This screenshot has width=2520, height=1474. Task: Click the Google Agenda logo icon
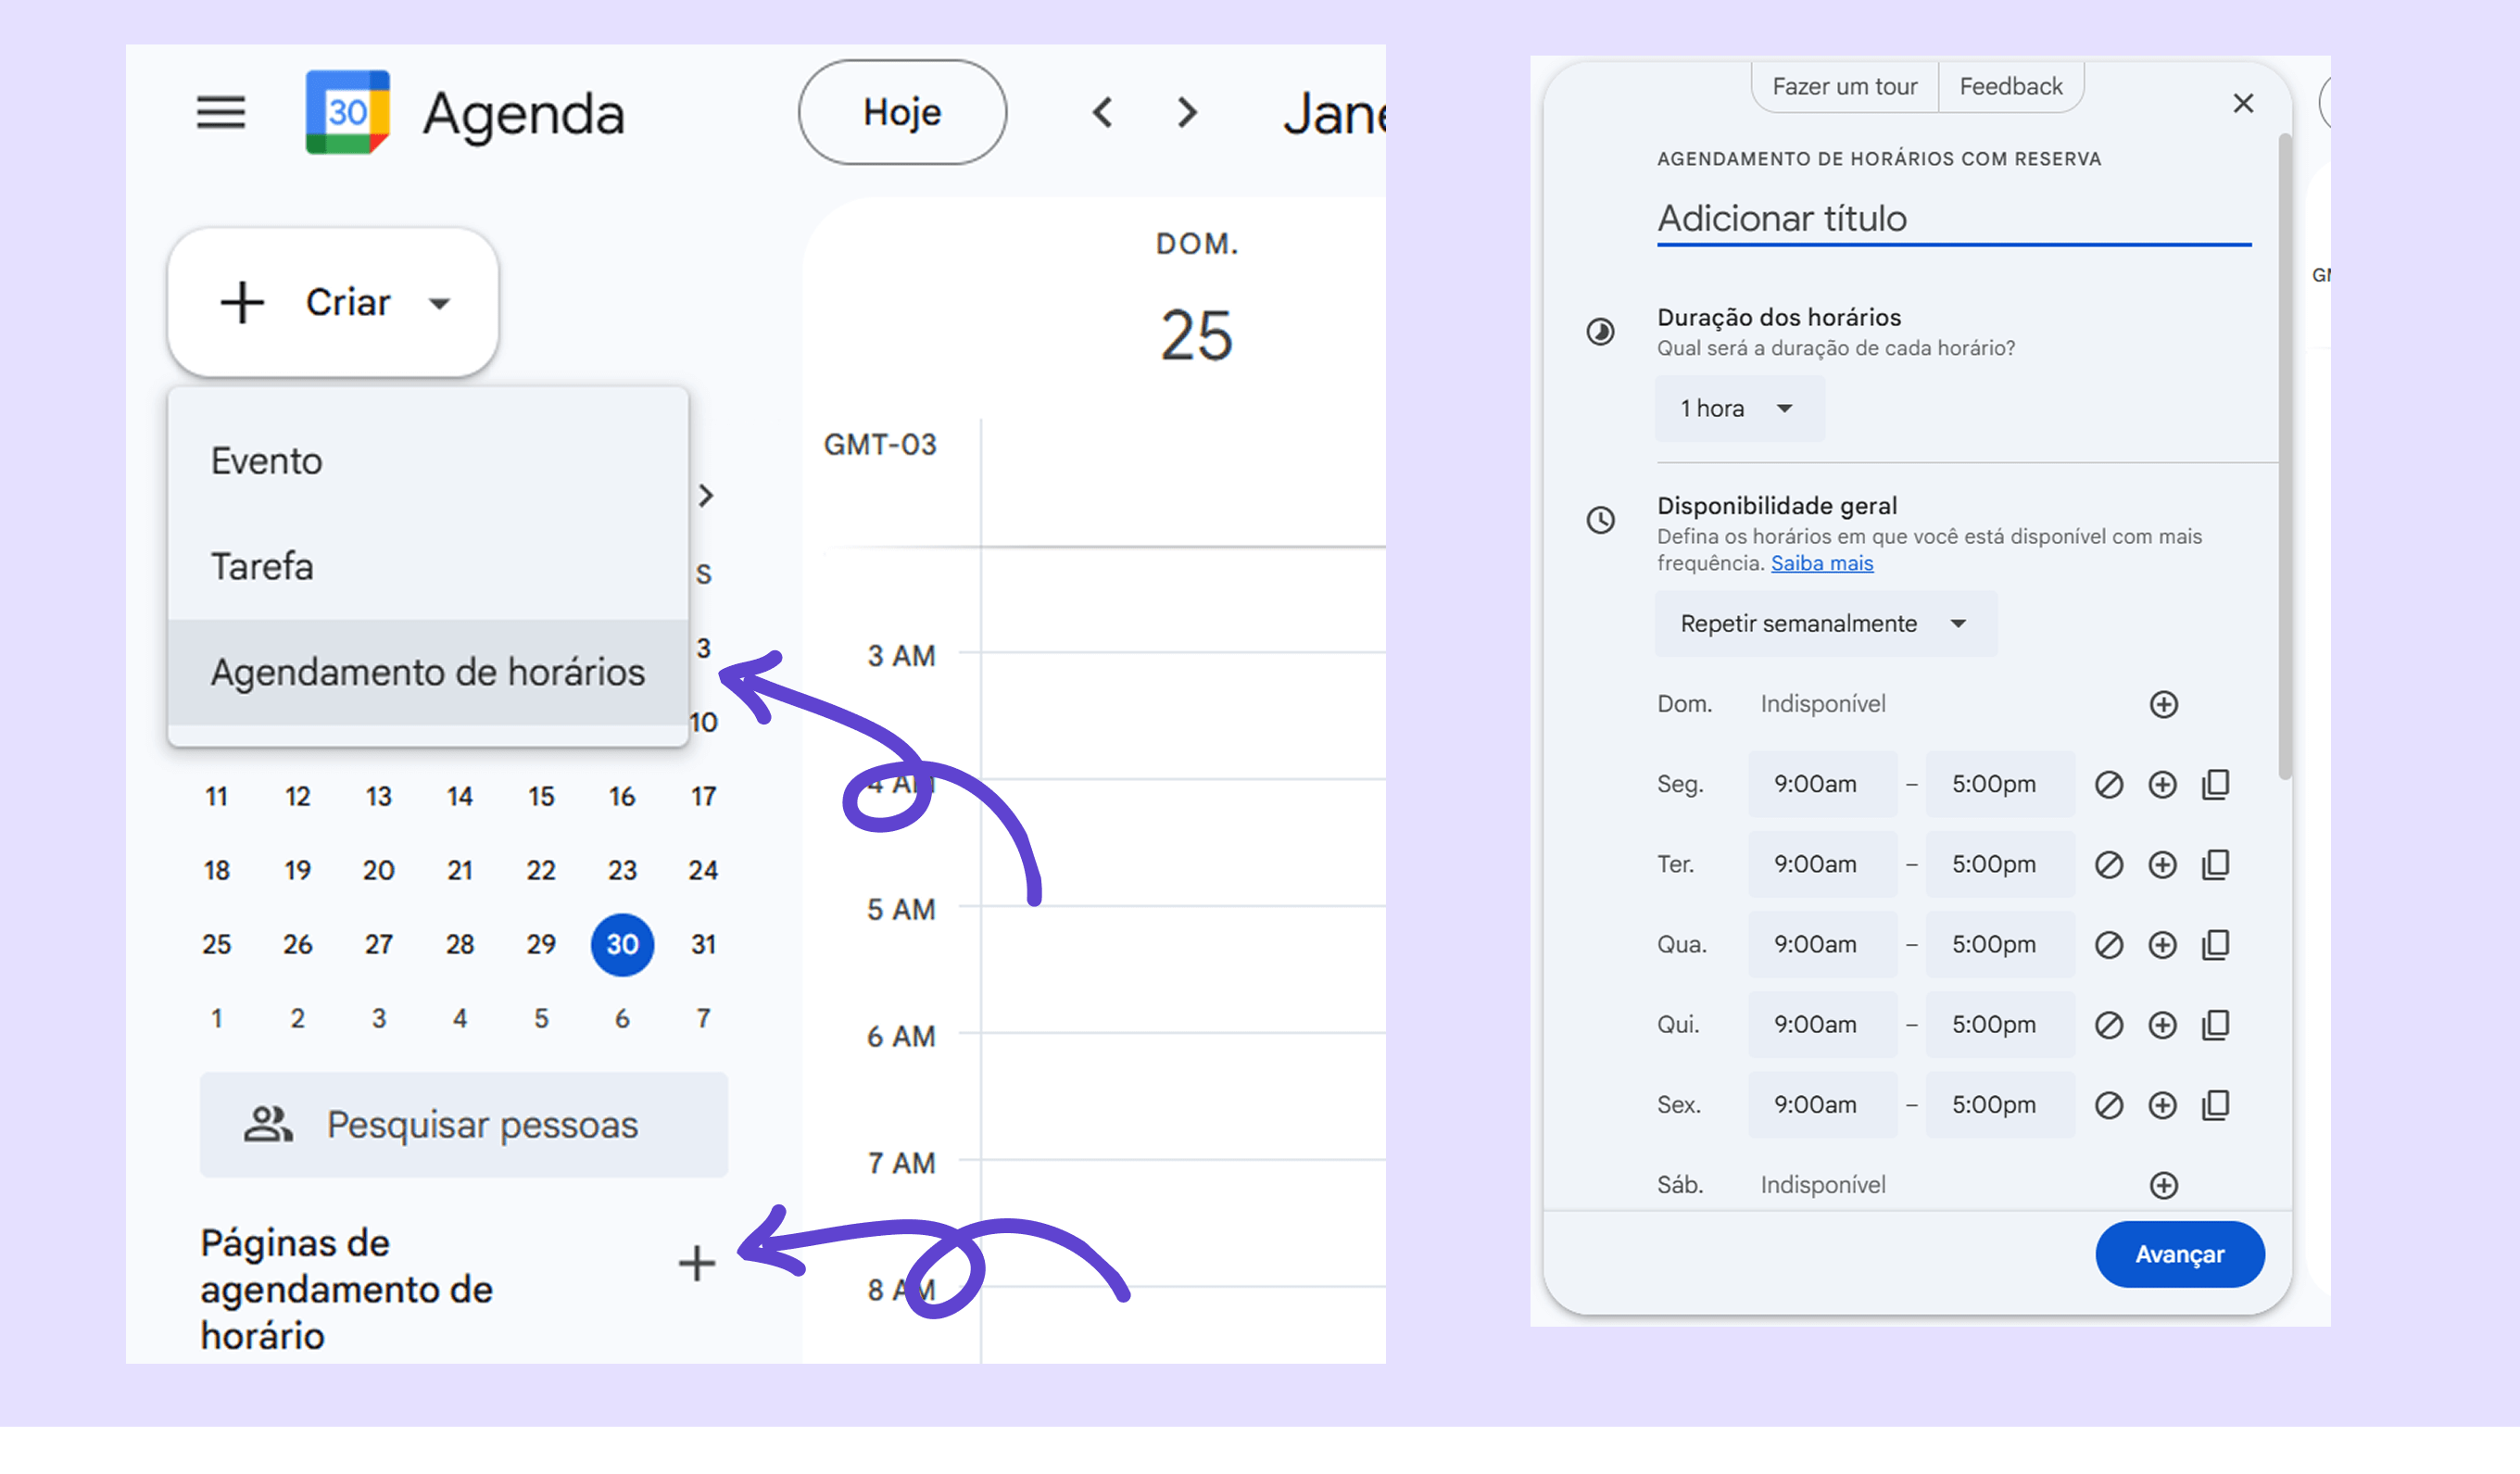(x=347, y=112)
